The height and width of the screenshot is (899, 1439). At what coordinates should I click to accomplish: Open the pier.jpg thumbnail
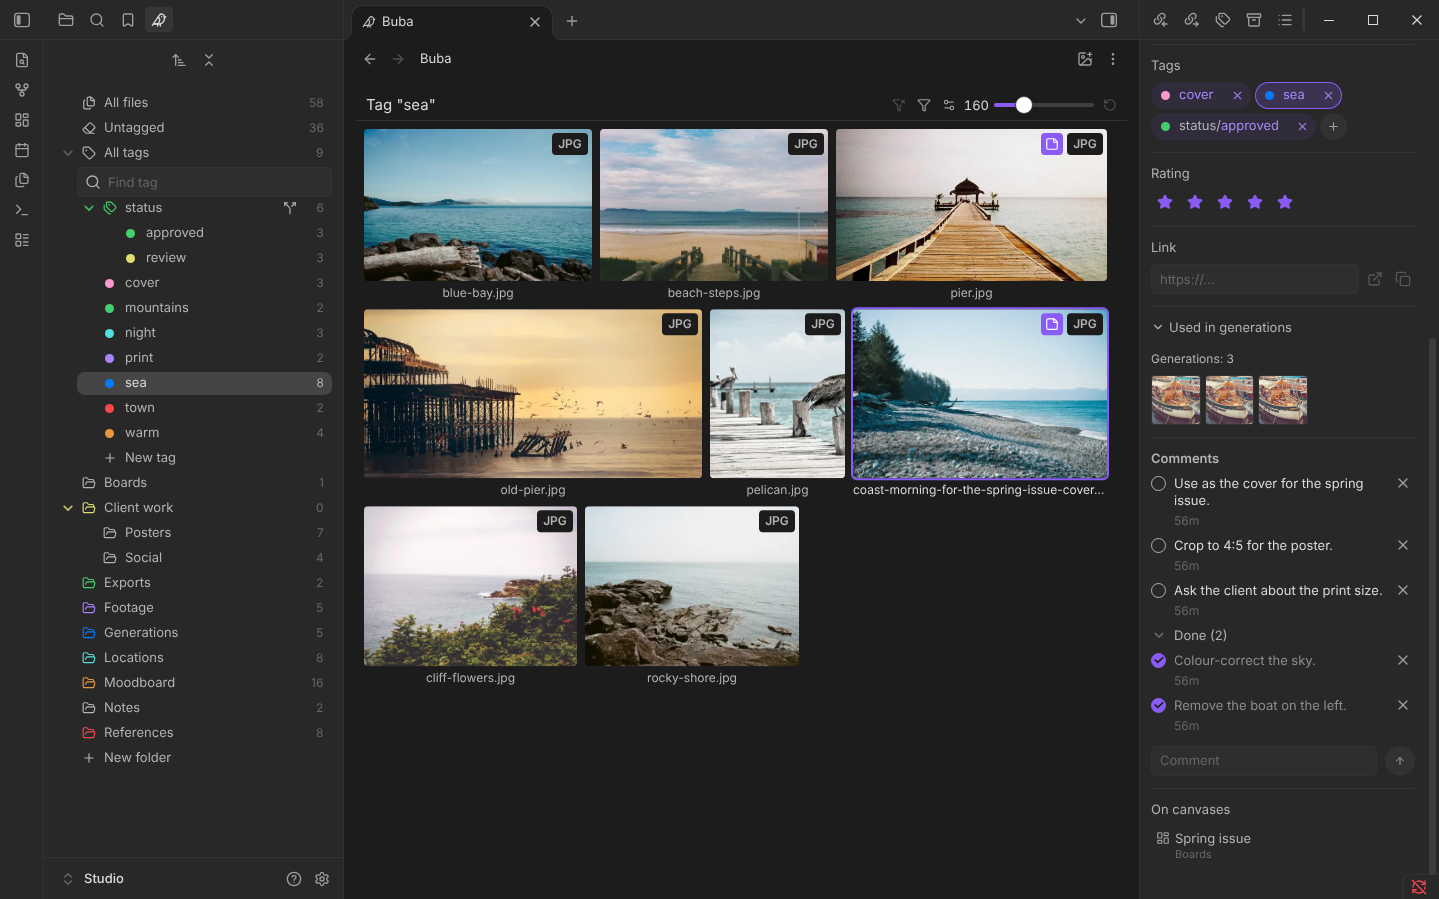(971, 205)
